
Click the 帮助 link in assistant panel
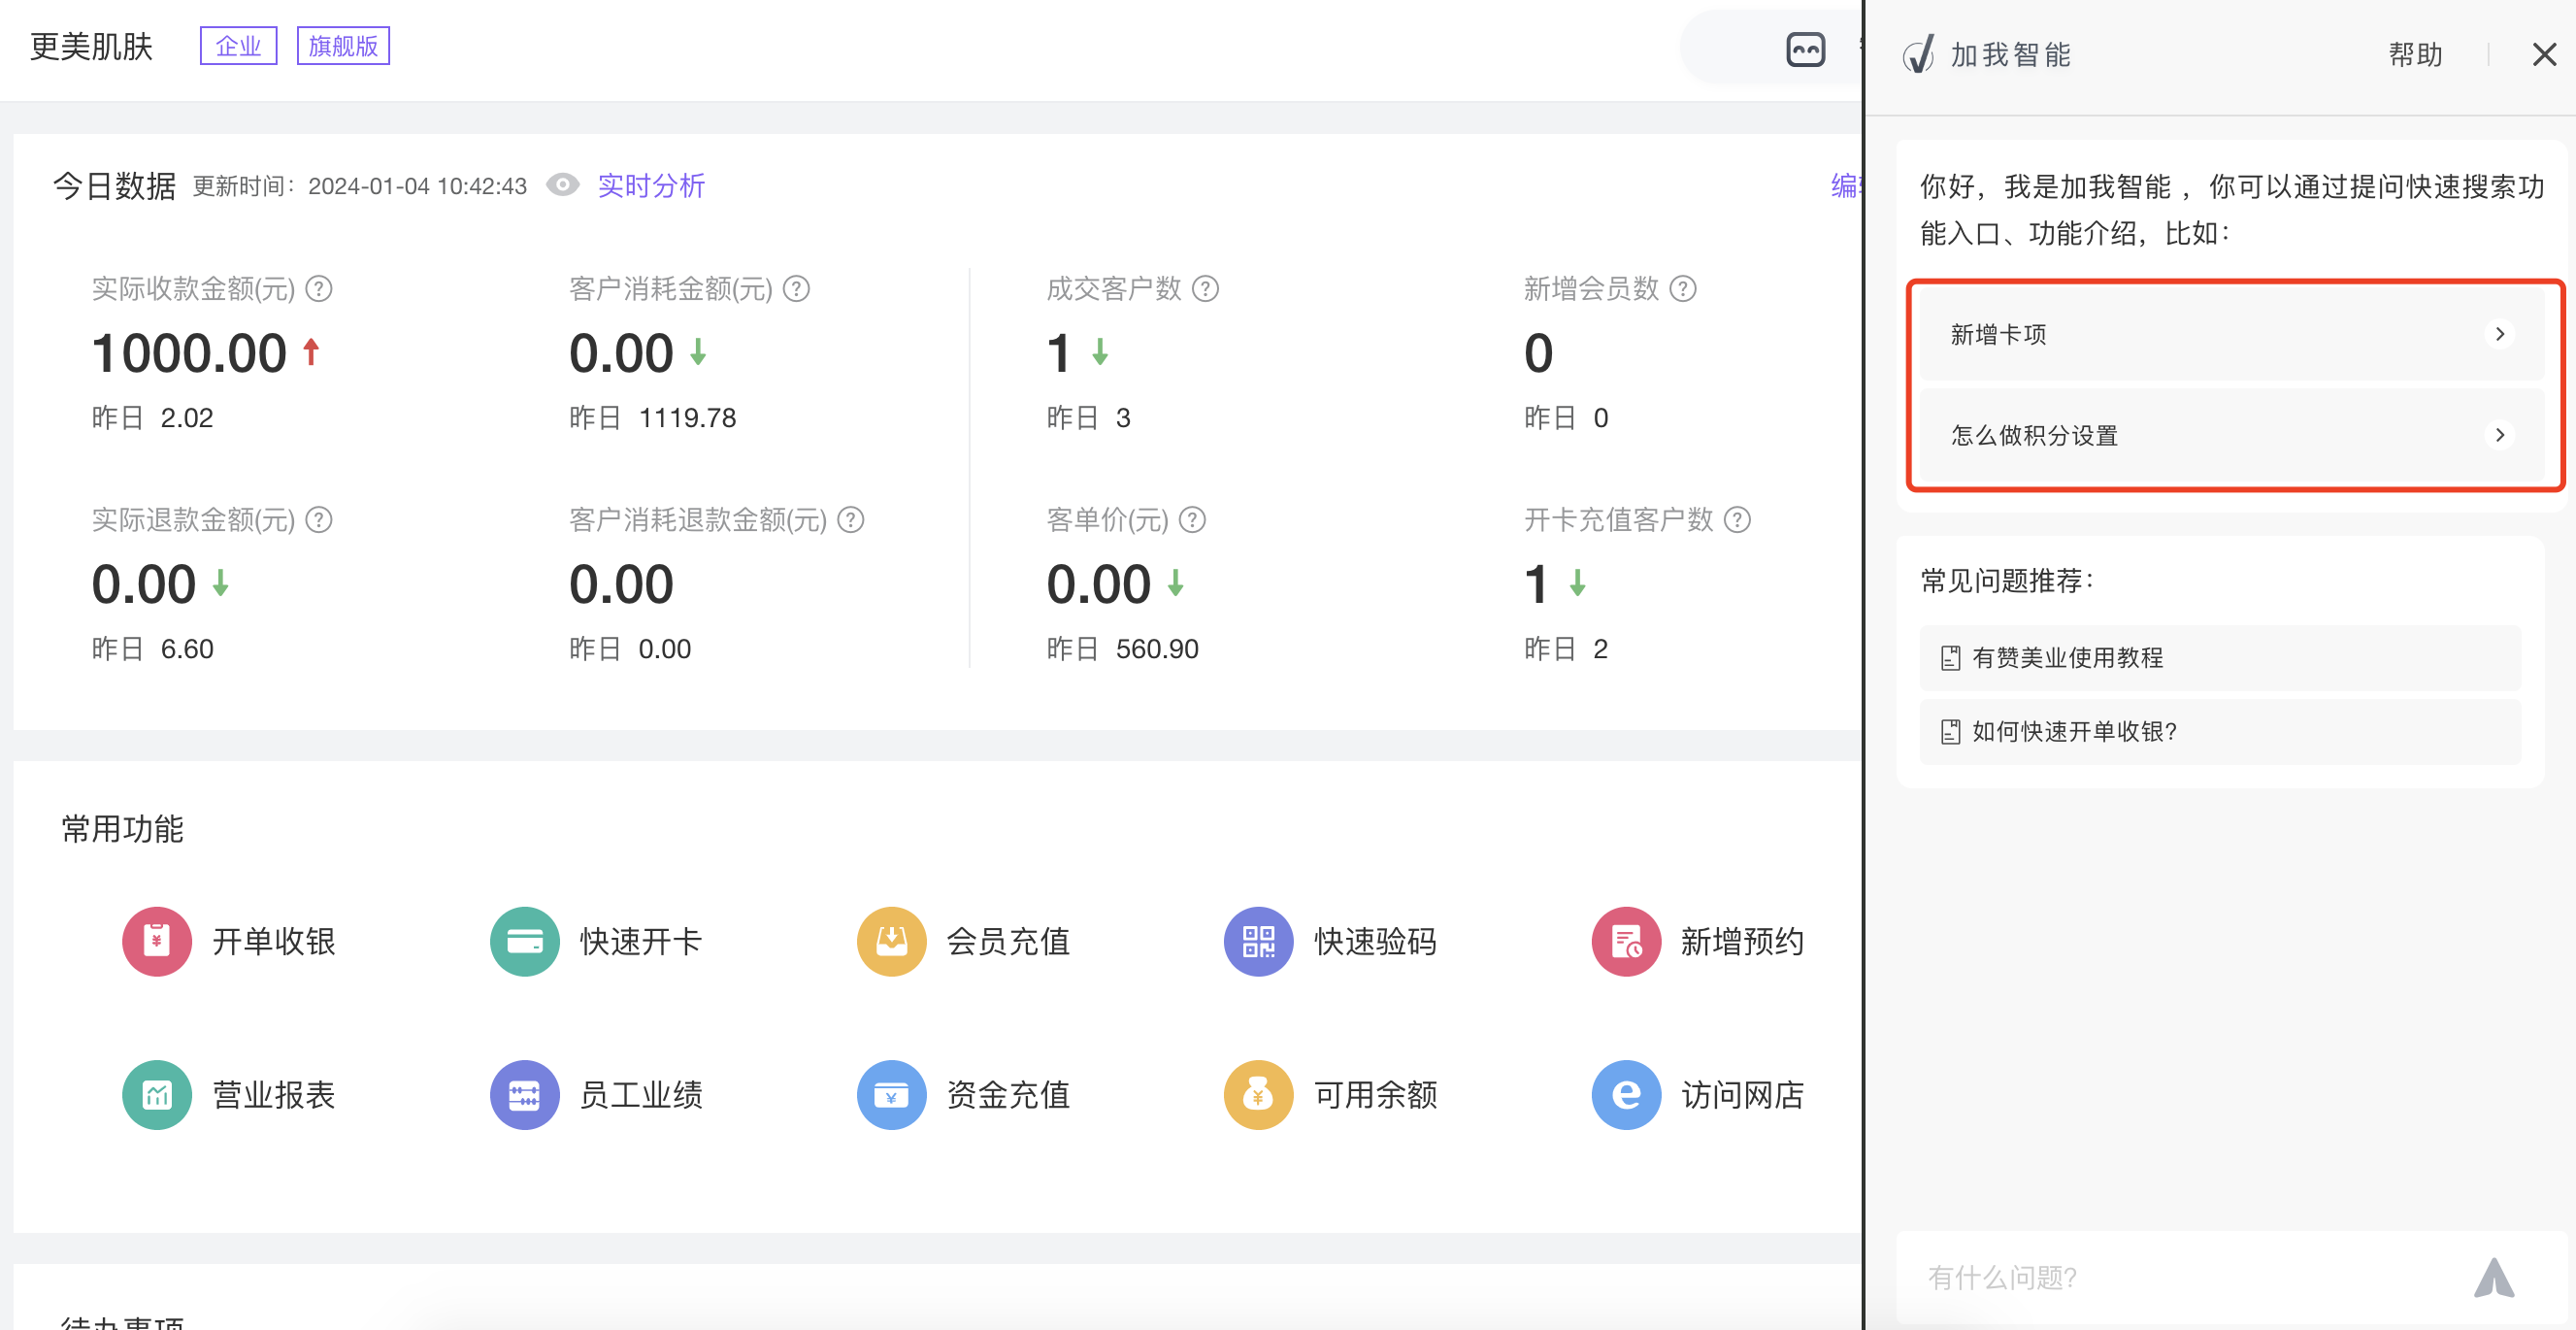click(2415, 54)
